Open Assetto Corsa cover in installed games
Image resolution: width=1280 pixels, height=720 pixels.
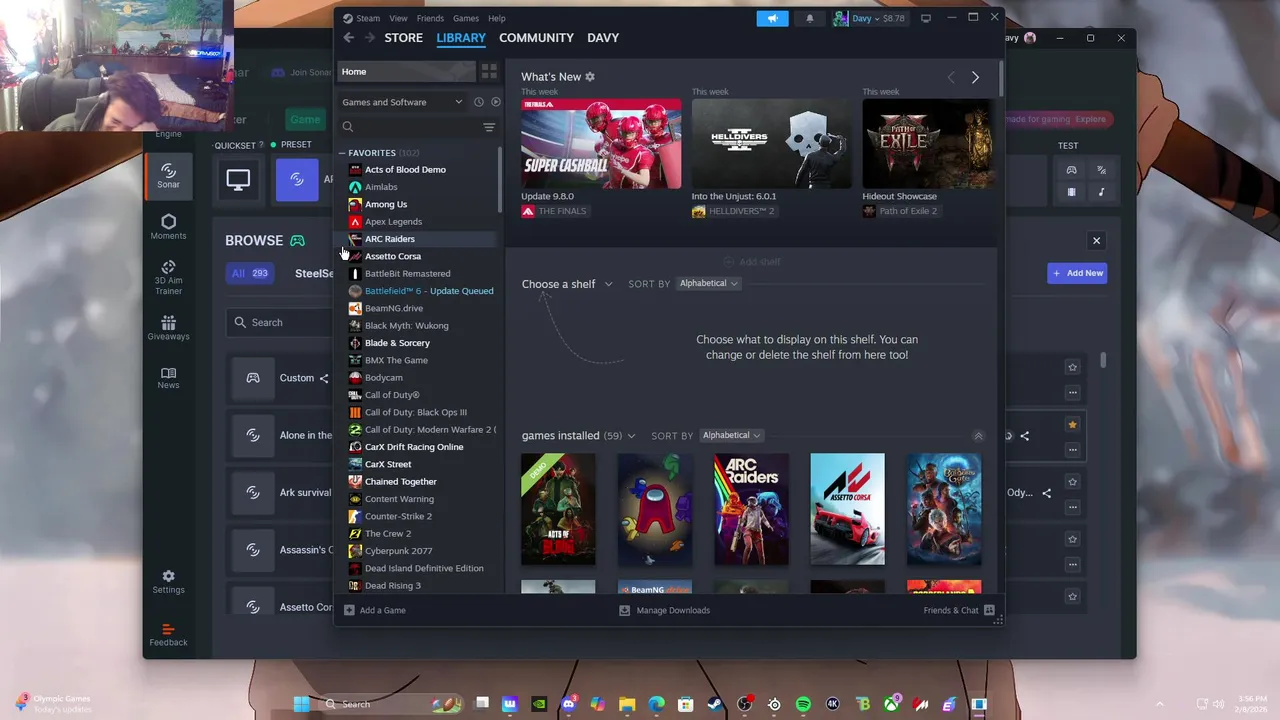click(x=847, y=509)
